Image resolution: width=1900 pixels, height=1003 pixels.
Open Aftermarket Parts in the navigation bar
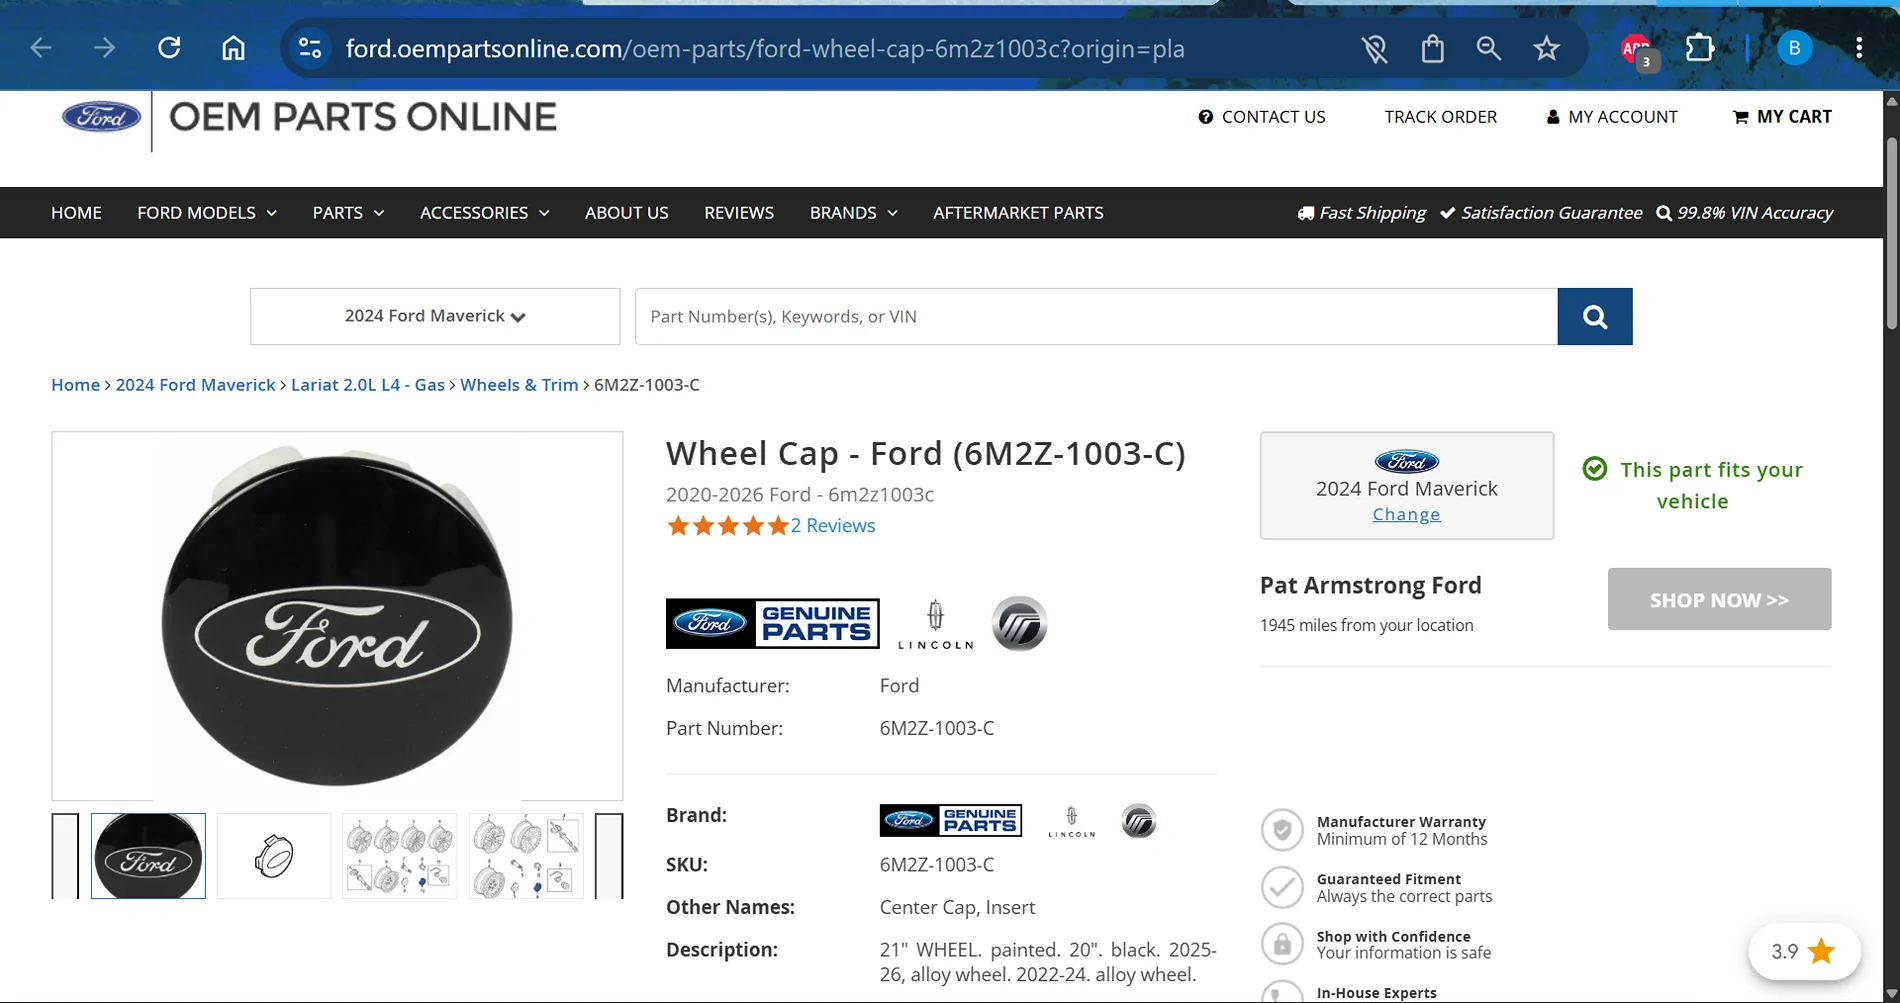(1018, 213)
